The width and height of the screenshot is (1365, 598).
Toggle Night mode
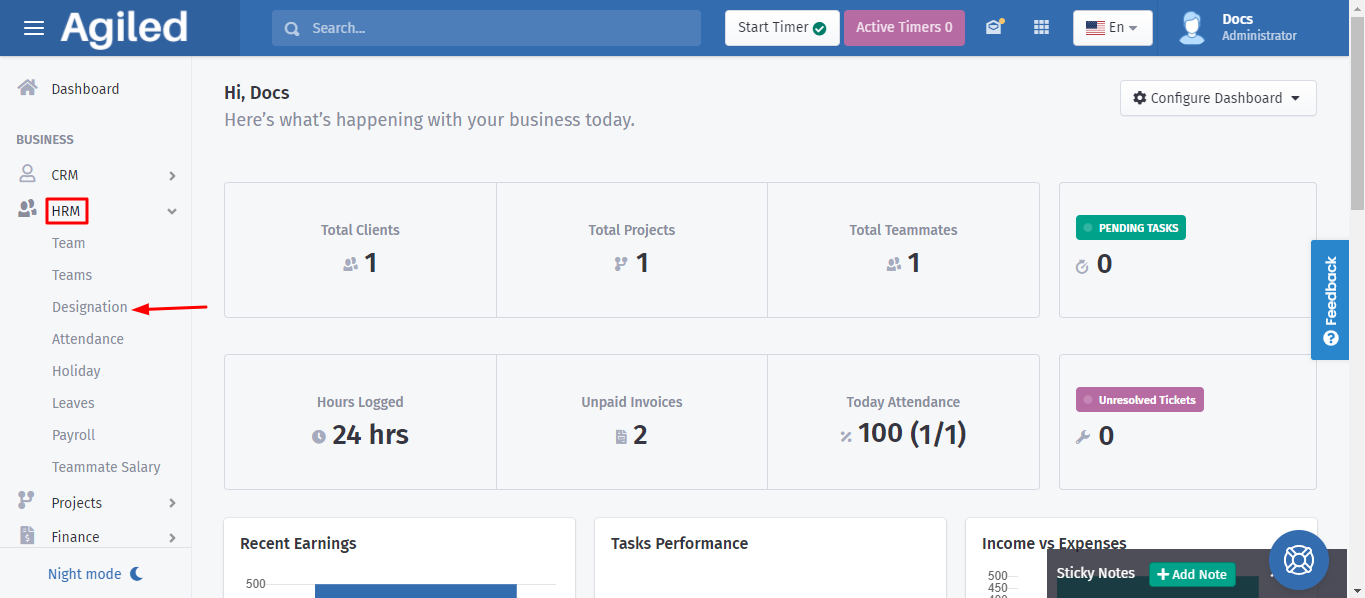(x=96, y=574)
